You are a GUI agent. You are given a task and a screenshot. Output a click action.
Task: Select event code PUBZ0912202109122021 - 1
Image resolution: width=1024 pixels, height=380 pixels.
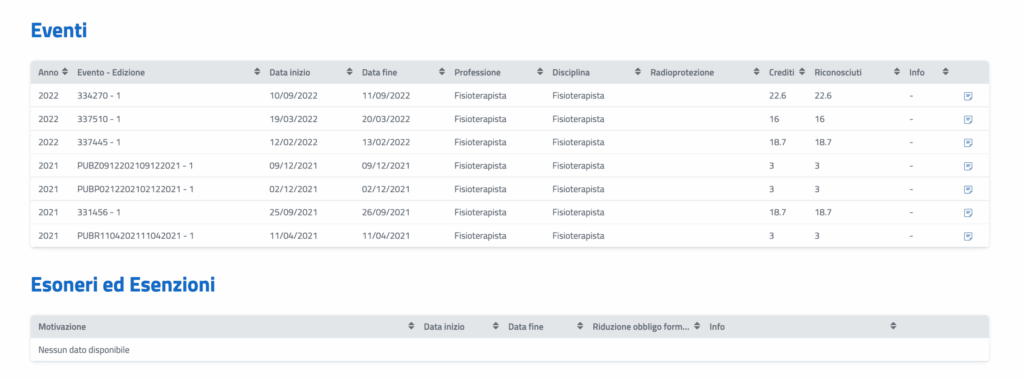tap(135, 166)
